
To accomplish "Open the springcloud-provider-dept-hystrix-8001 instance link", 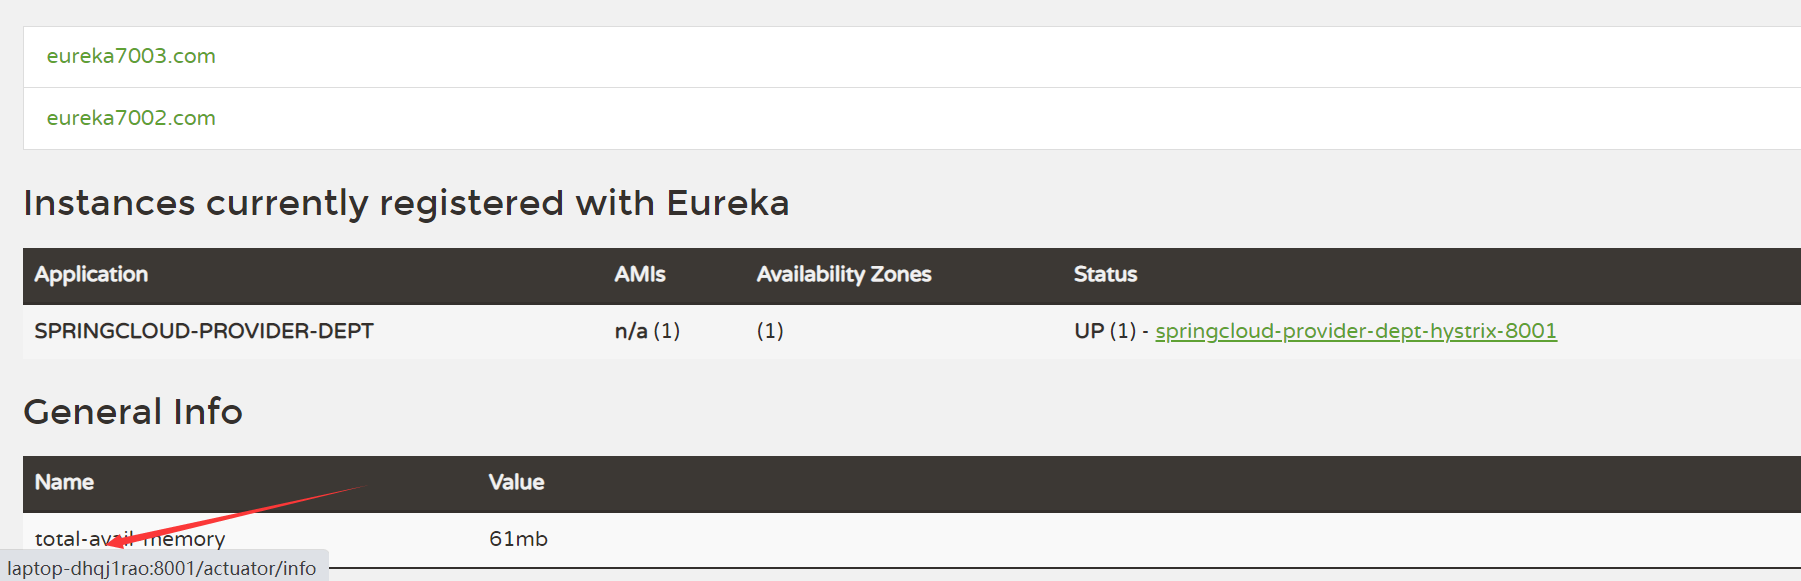I will (1355, 331).
